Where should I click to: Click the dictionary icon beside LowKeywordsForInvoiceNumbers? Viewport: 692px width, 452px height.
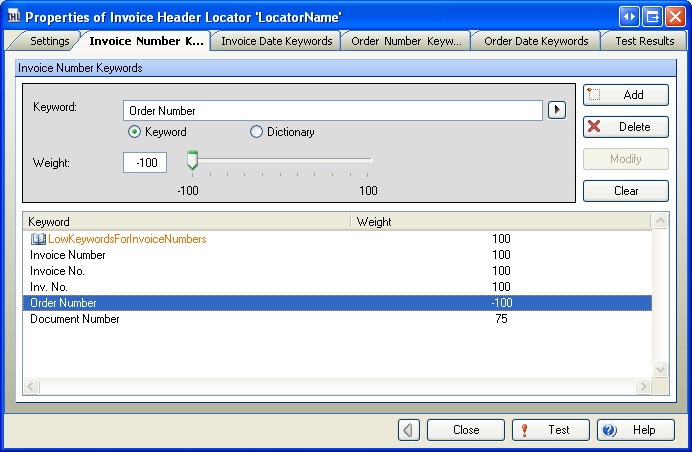38,239
